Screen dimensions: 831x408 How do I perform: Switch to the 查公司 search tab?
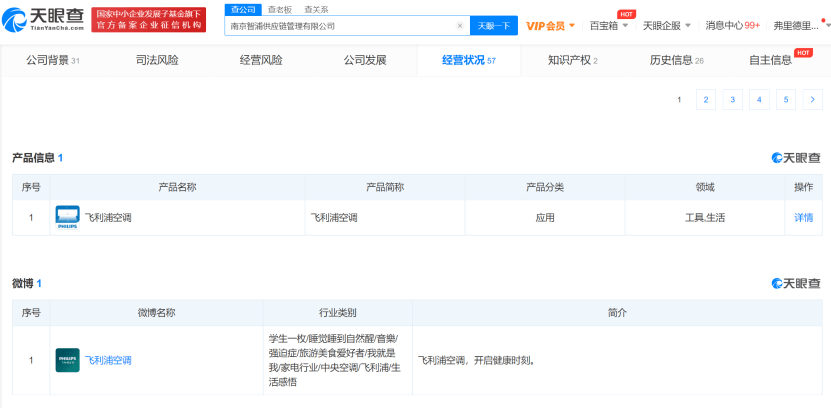[x=243, y=10]
